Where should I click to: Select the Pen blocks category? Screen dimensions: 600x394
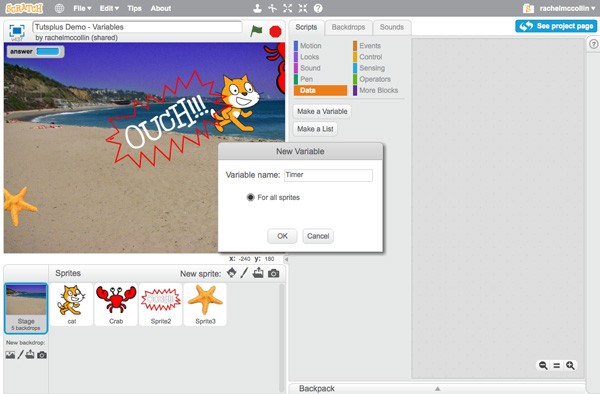coord(320,79)
